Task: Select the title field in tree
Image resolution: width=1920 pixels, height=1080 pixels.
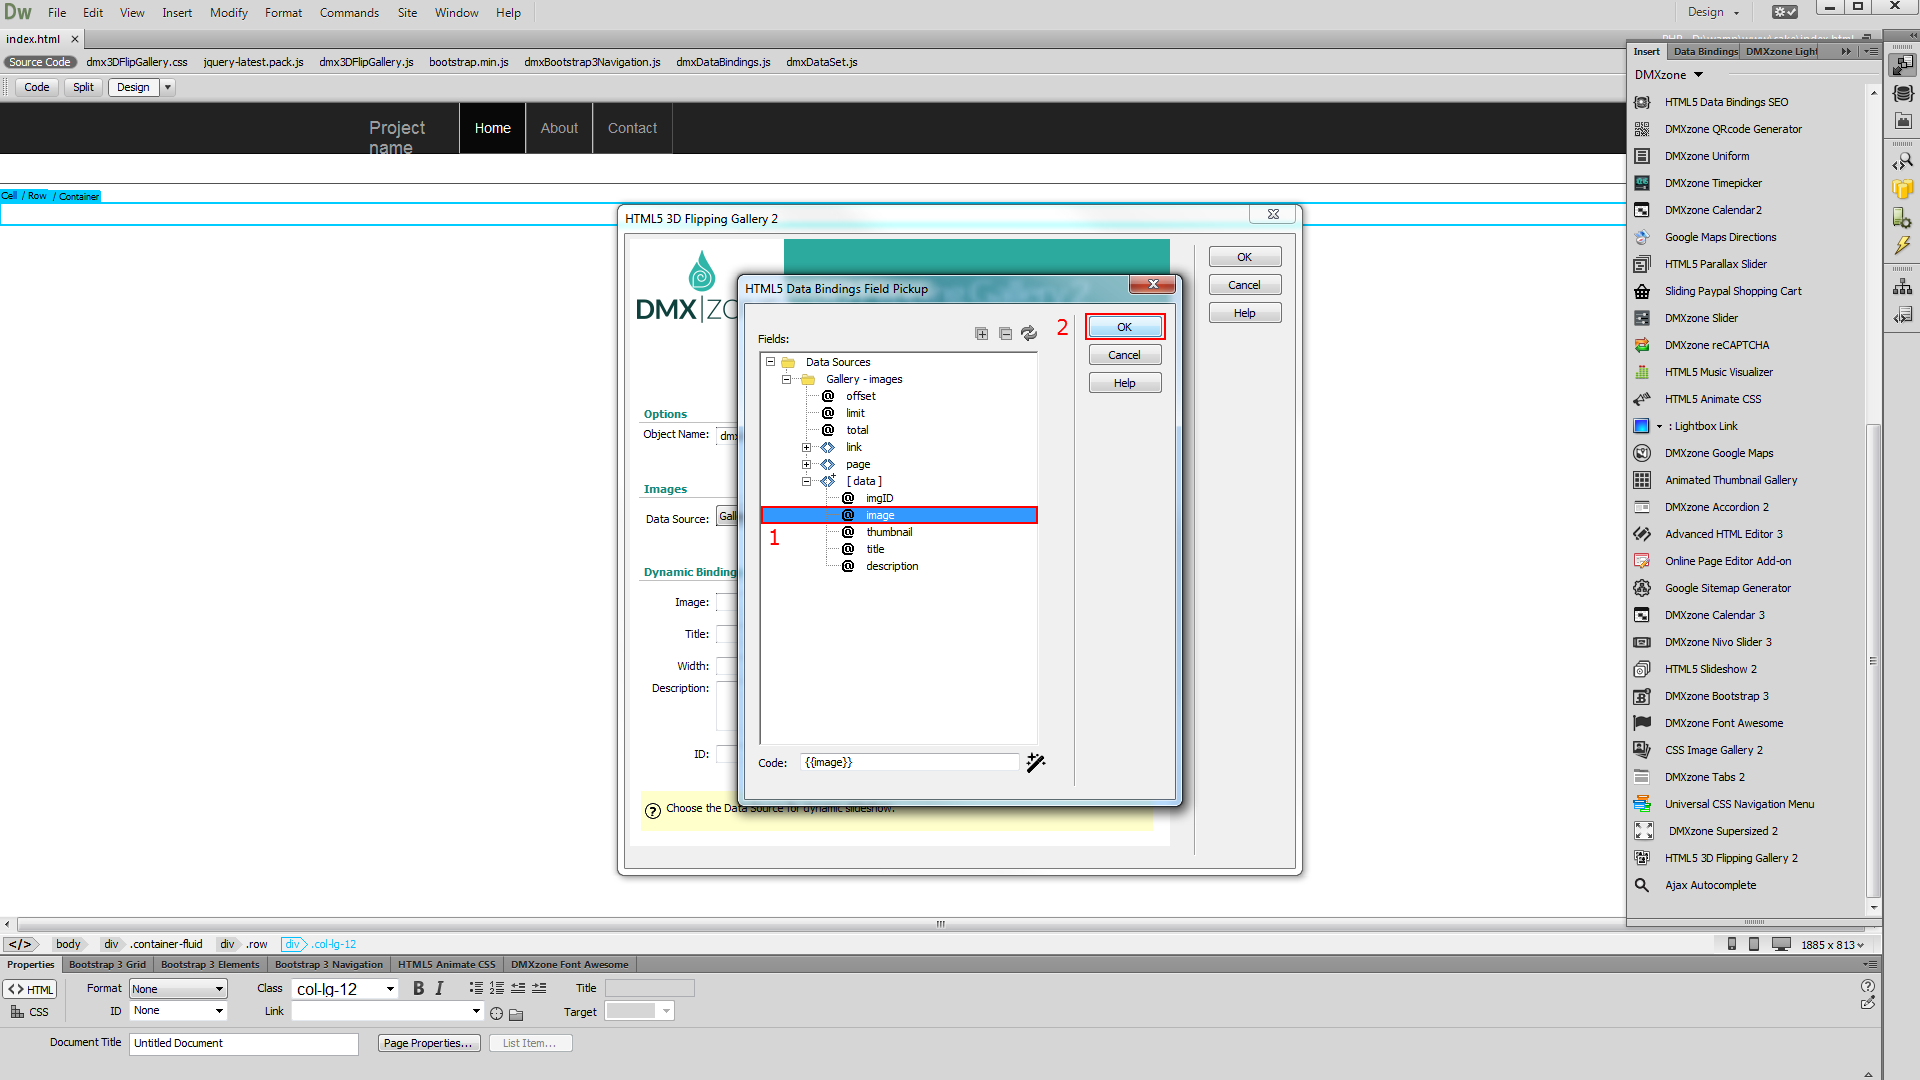Action: click(875, 549)
